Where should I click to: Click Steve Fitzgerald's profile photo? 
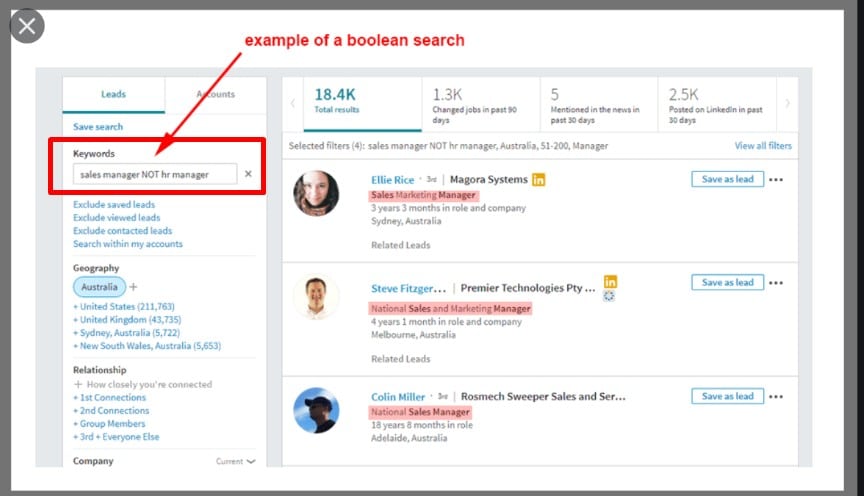tap(316, 298)
